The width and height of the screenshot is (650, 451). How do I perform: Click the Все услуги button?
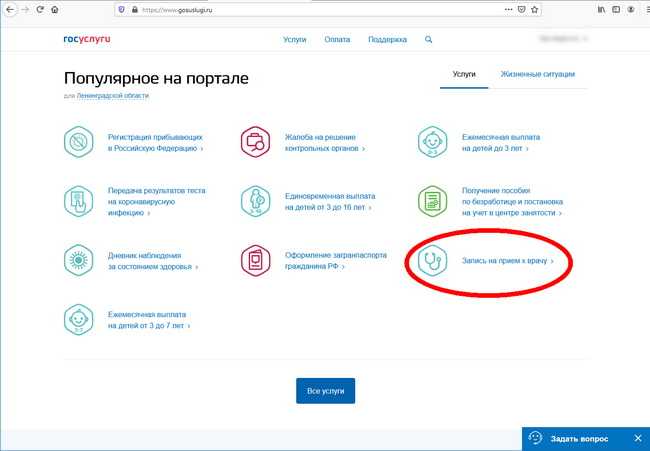(x=325, y=390)
